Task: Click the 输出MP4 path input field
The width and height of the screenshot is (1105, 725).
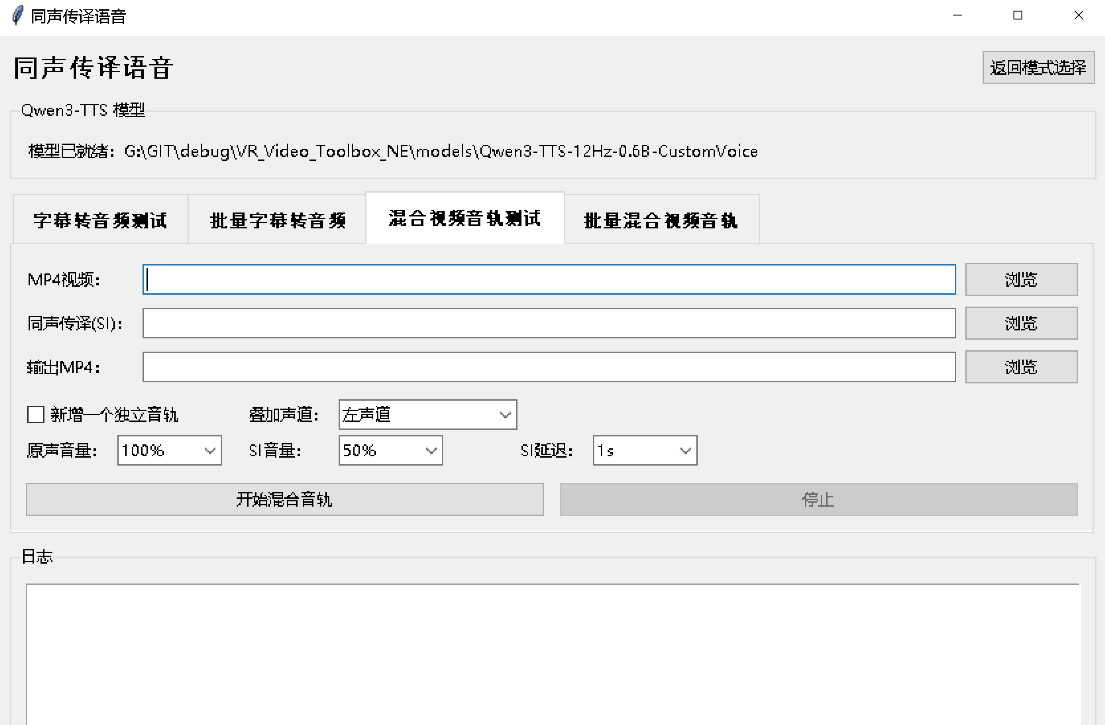Action: click(x=549, y=367)
